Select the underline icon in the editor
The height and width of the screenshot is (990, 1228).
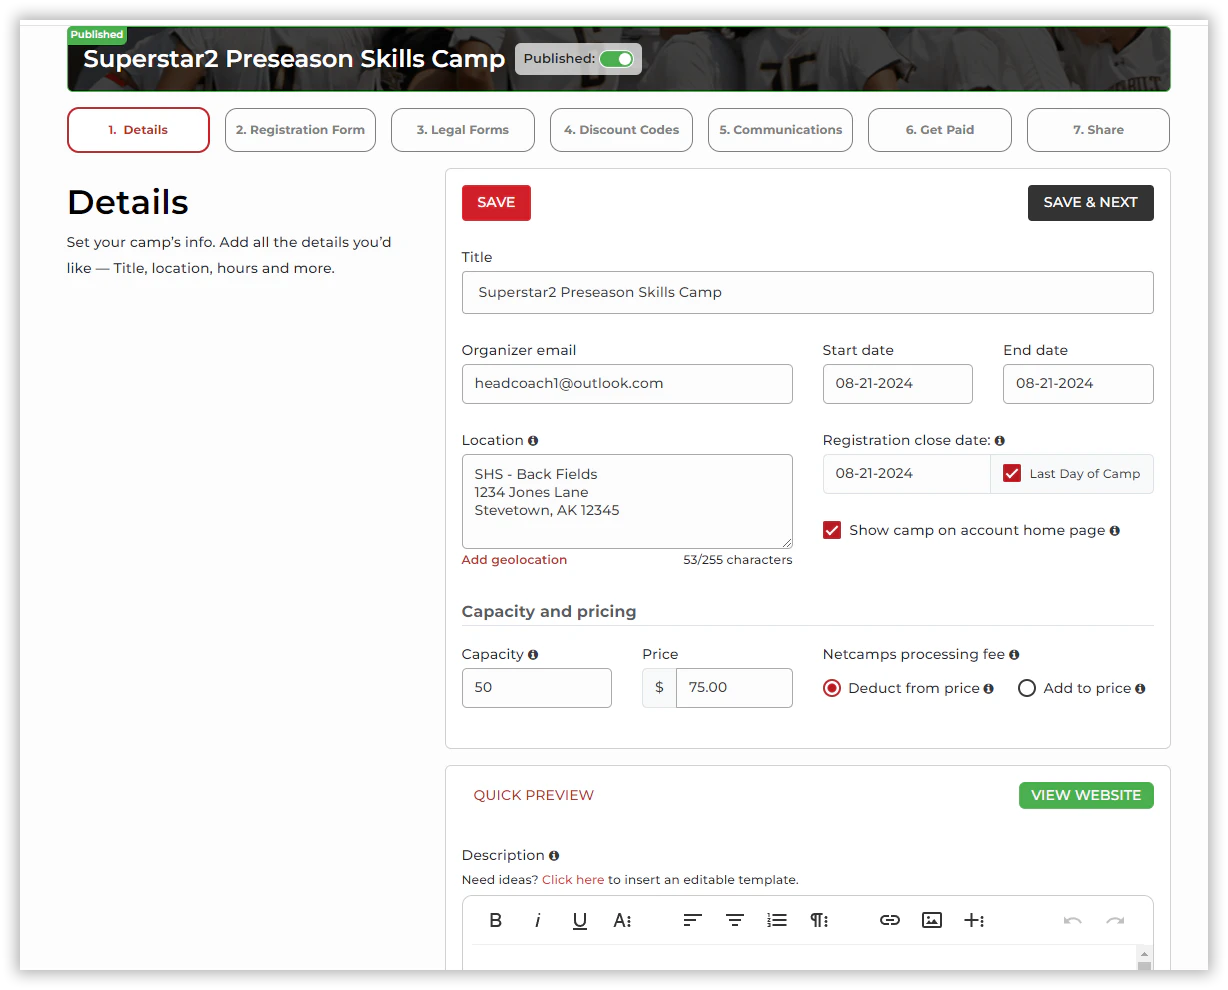580,920
